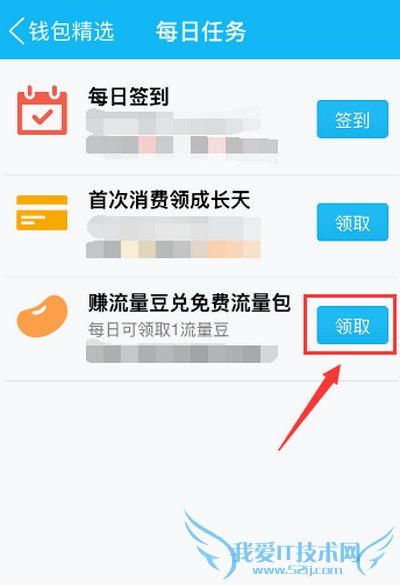Viewport: 400px width, 585px height.
Task: Tap the 我爱IT技术网 watermark logo
Action: tap(296, 552)
